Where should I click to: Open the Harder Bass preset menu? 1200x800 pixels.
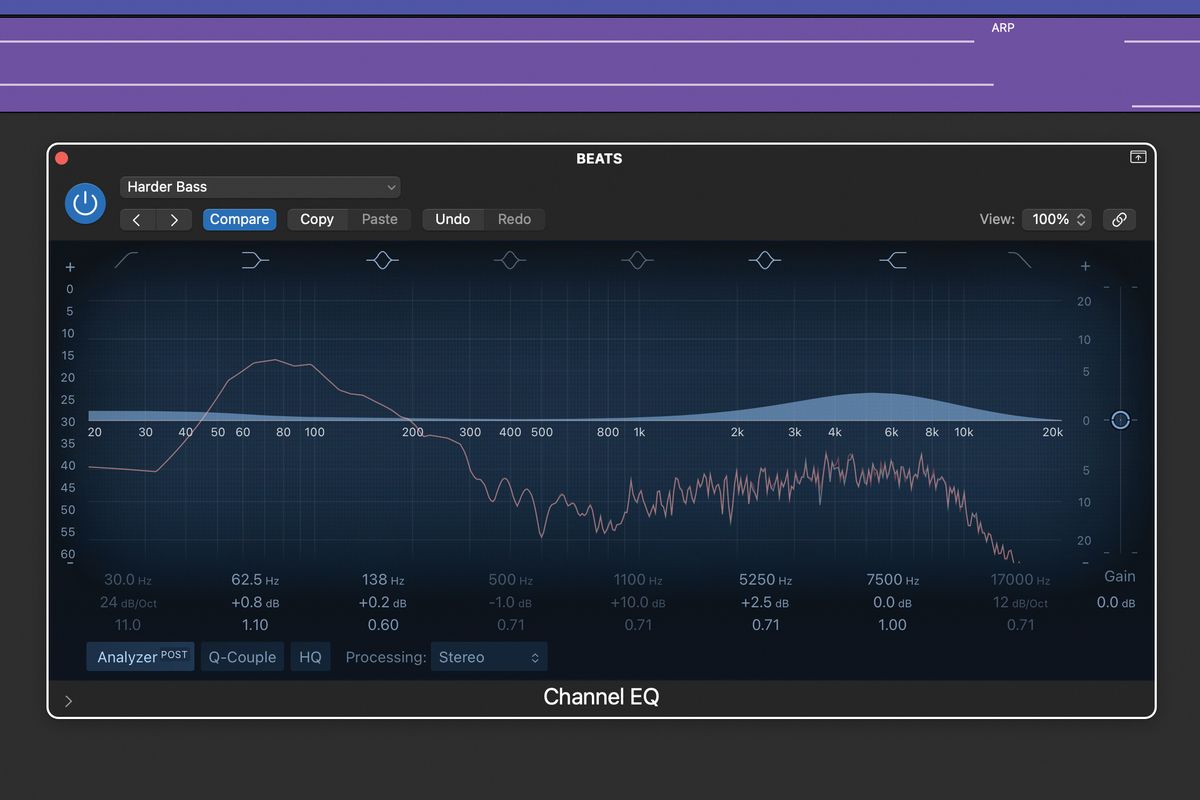260,187
